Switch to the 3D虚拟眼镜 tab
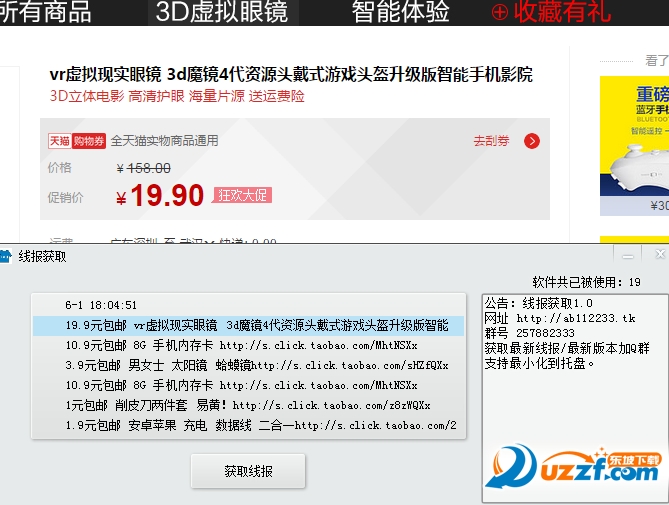The height and width of the screenshot is (505, 669). point(222,12)
